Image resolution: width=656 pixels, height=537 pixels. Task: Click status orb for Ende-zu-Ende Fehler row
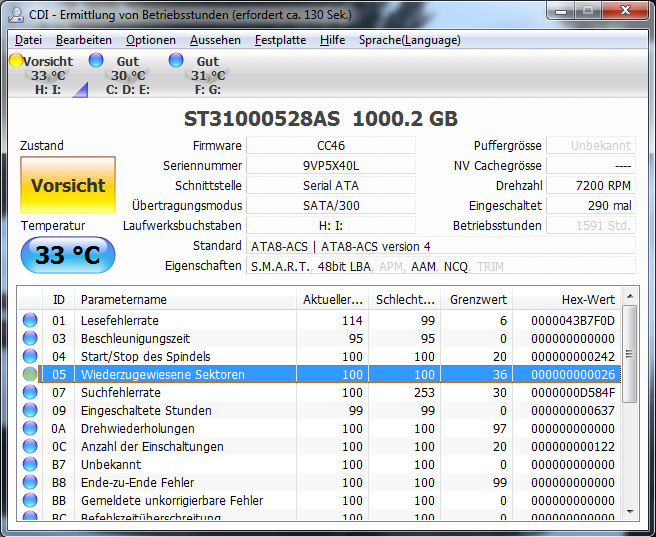[x=30, y=482]
